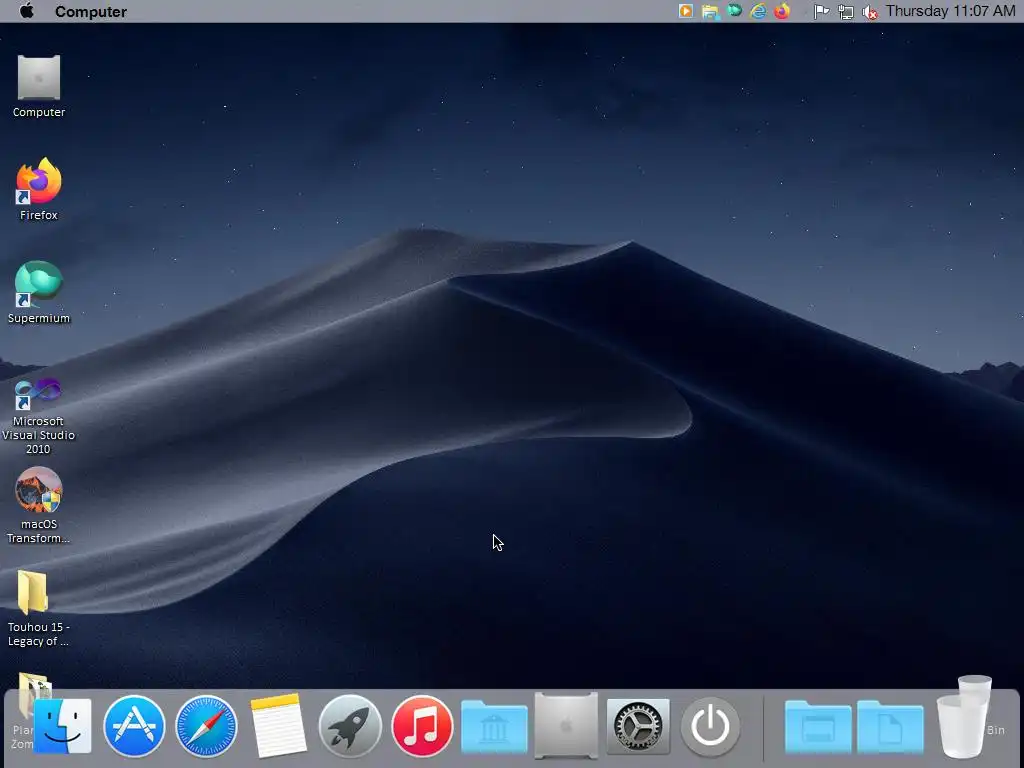Select the Touhou 15 - Legacy of ... folder

[39, 608]
